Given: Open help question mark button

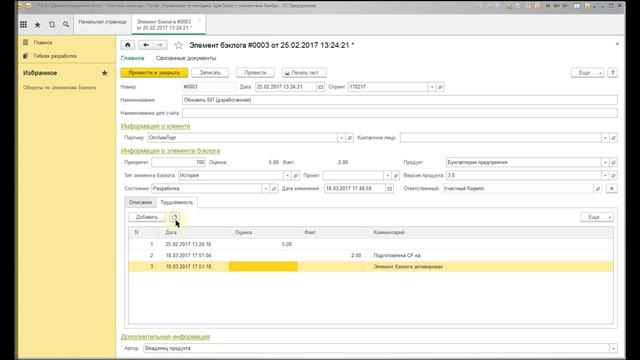Looking at the screenshot, I should (x=612, y=73).
